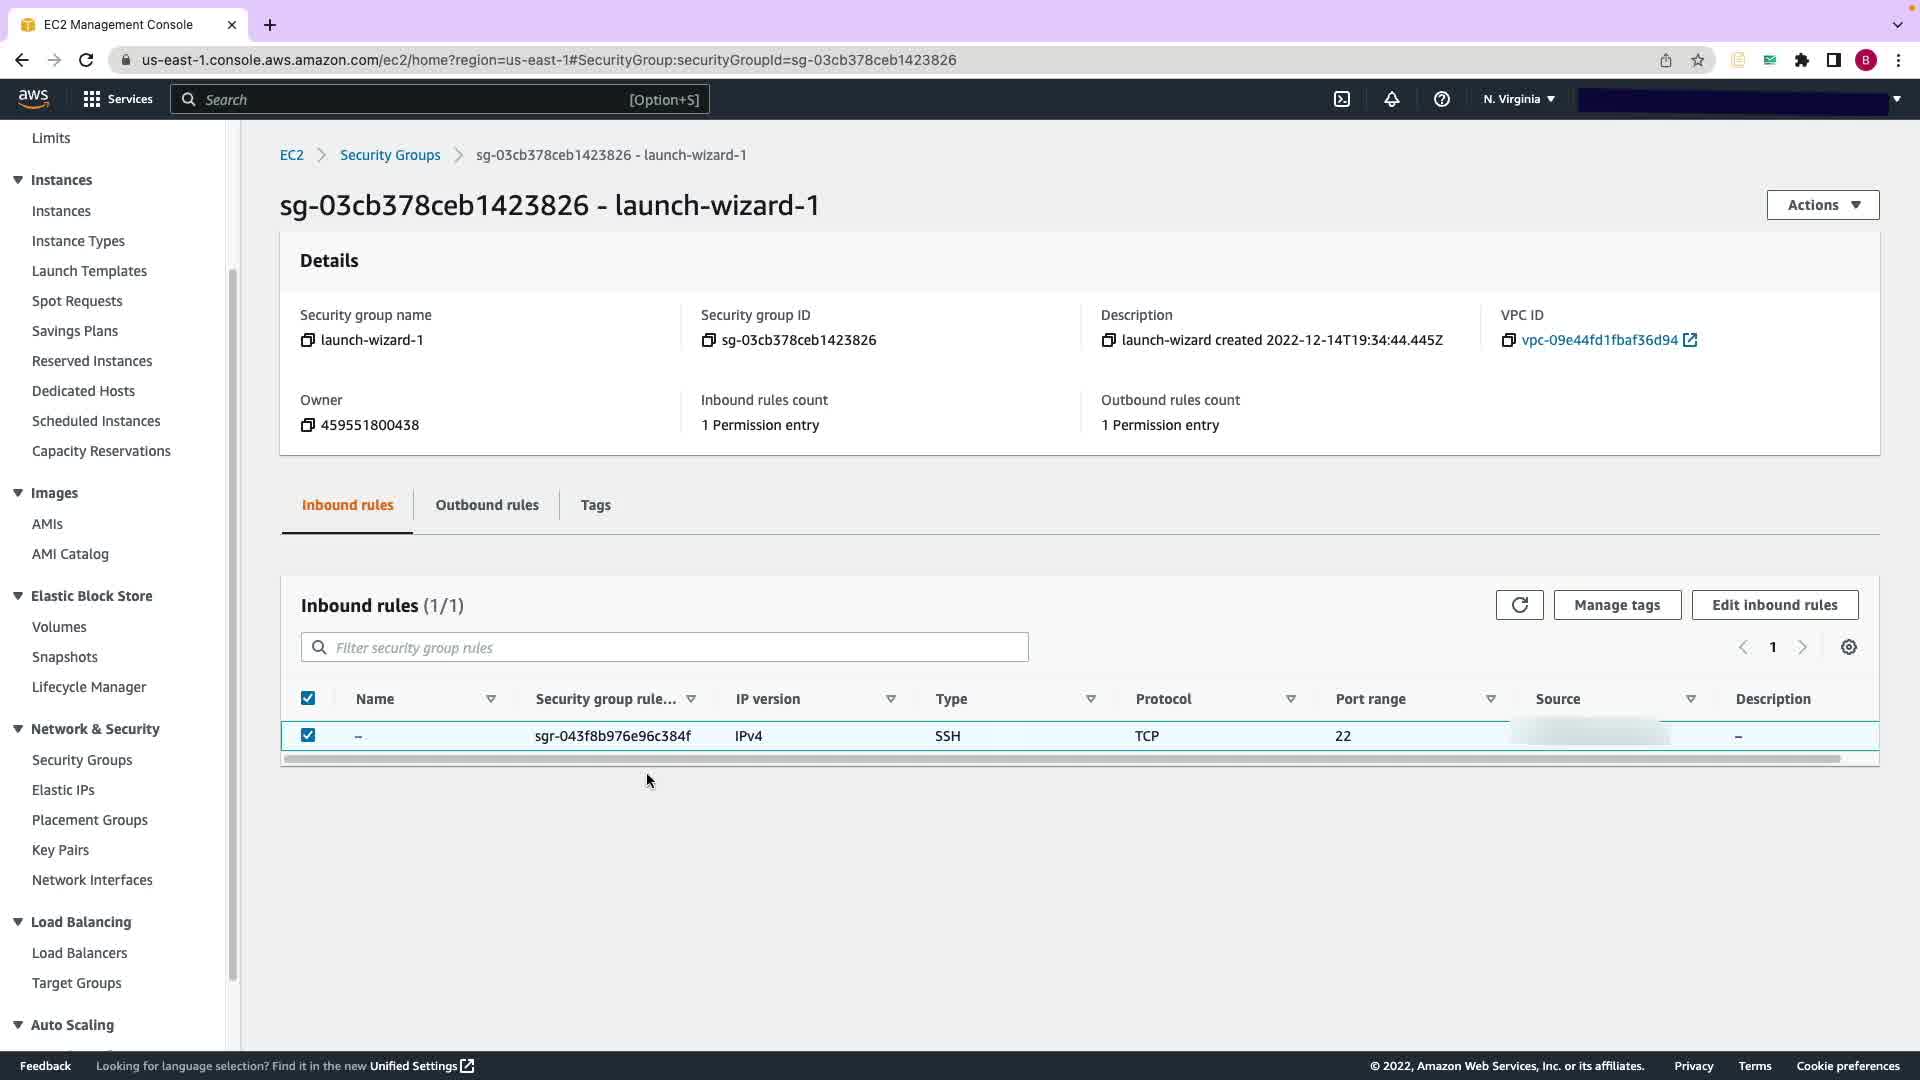Open the AWS CloudShell icon
This screenshot has height=1080, width=1920.
point(1342,99)
